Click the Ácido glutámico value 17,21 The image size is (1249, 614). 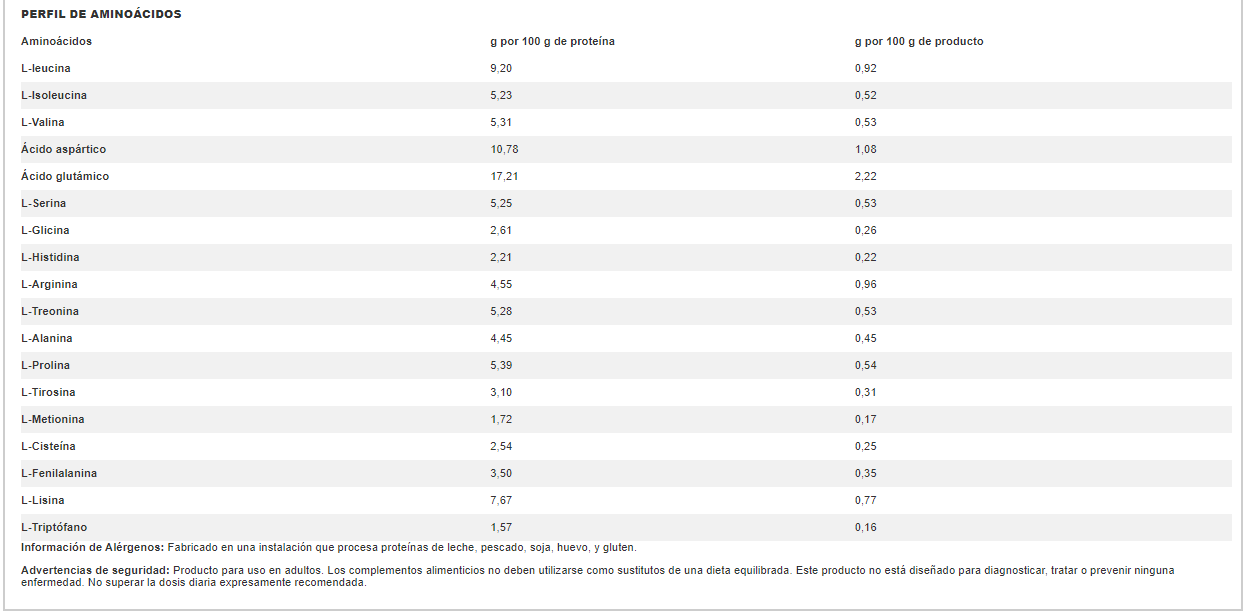pyautogui.click(x=504, y=176)
